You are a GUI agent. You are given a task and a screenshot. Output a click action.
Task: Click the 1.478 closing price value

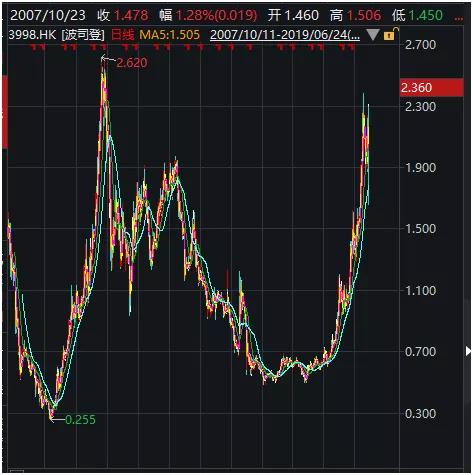point(131,15)
